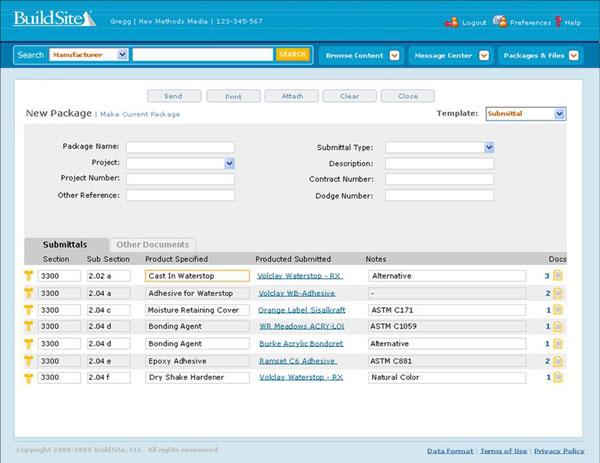The image size is (600, 463).
Task: Click the Natural Color notes field
Action: point(447,378)
